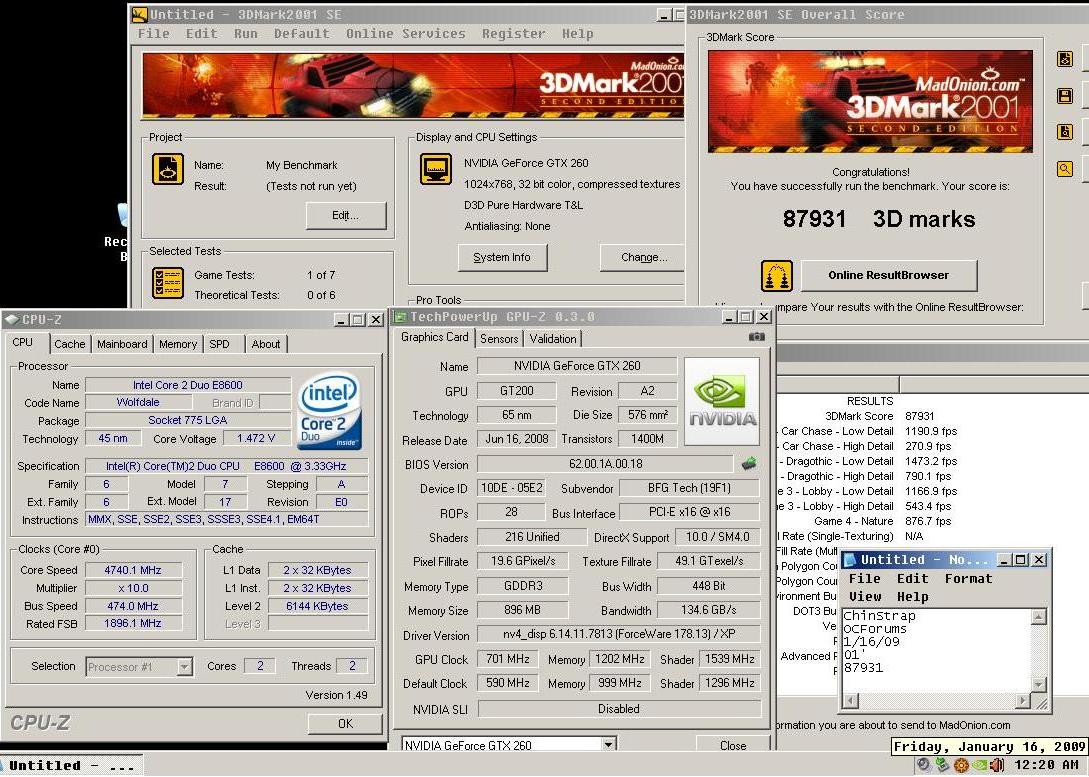The image size is (1089, 777).
Task: Open the Default menu in 3DMark2001
Action: click(301, 33)
